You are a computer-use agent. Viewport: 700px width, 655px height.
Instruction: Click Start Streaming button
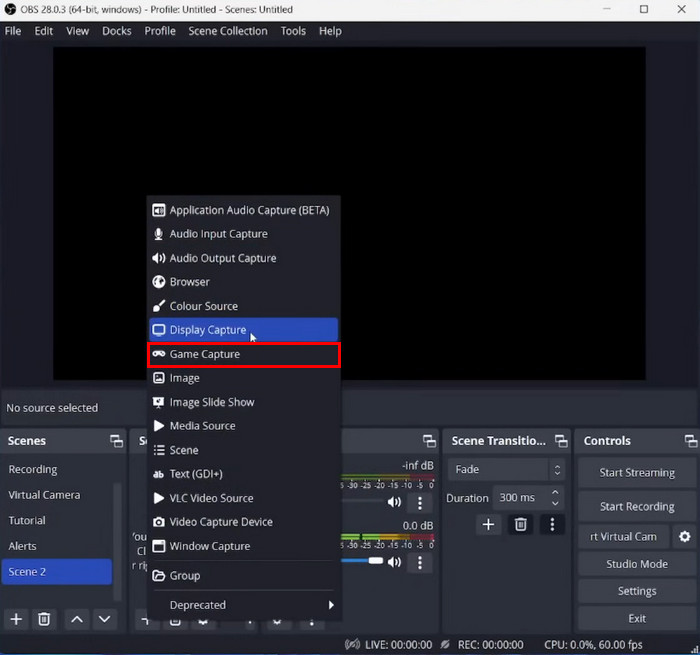637,473
